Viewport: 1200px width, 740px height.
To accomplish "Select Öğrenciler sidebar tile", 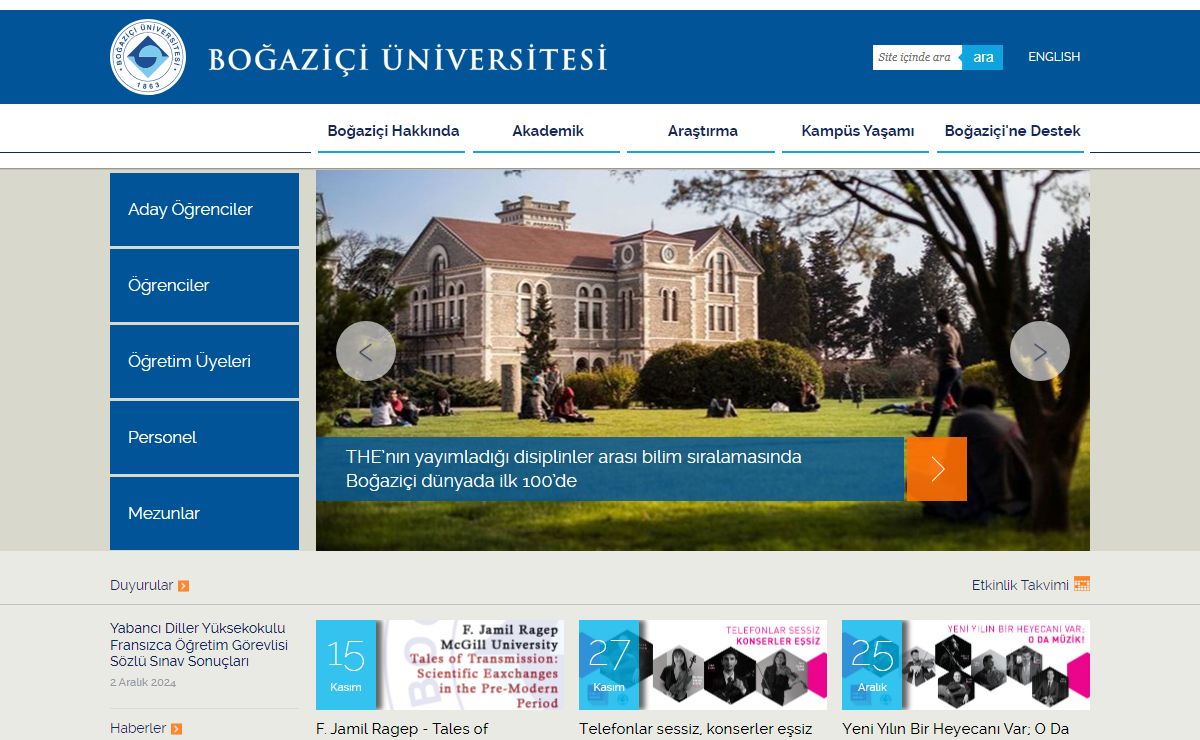I will tap(204, 286).
